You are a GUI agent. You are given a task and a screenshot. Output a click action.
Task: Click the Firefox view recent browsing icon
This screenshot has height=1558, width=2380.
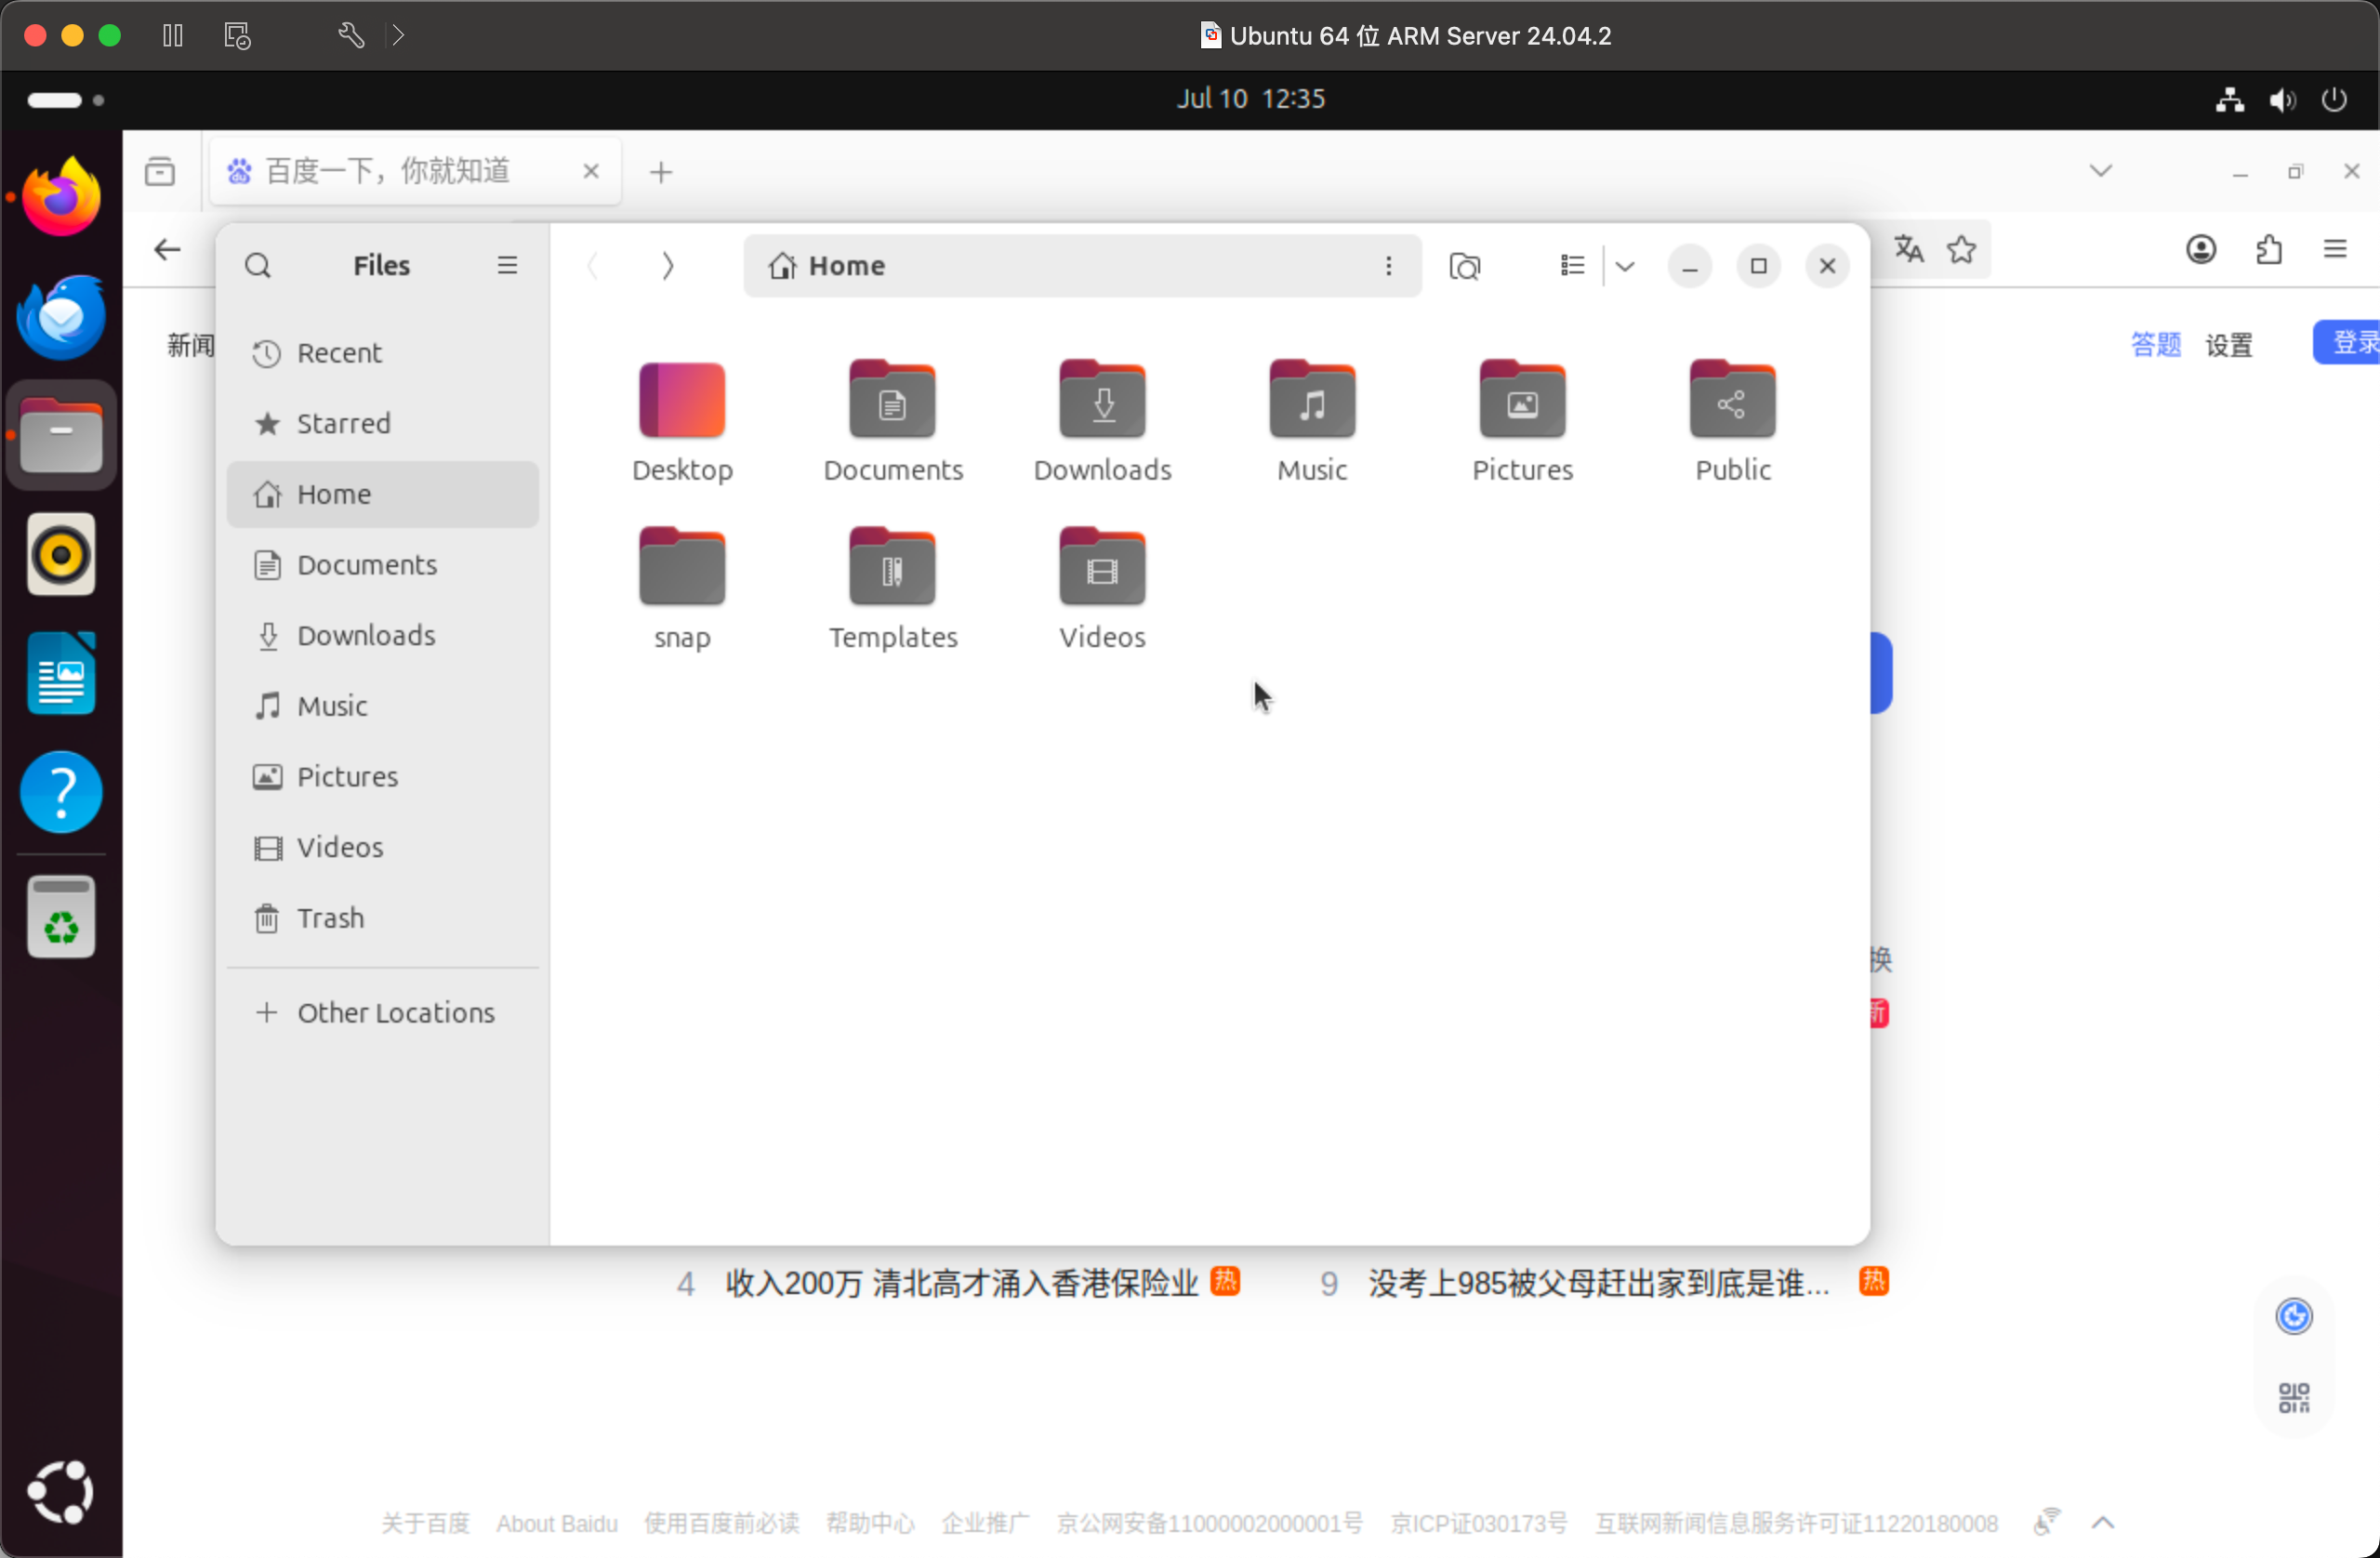[160, 171]
